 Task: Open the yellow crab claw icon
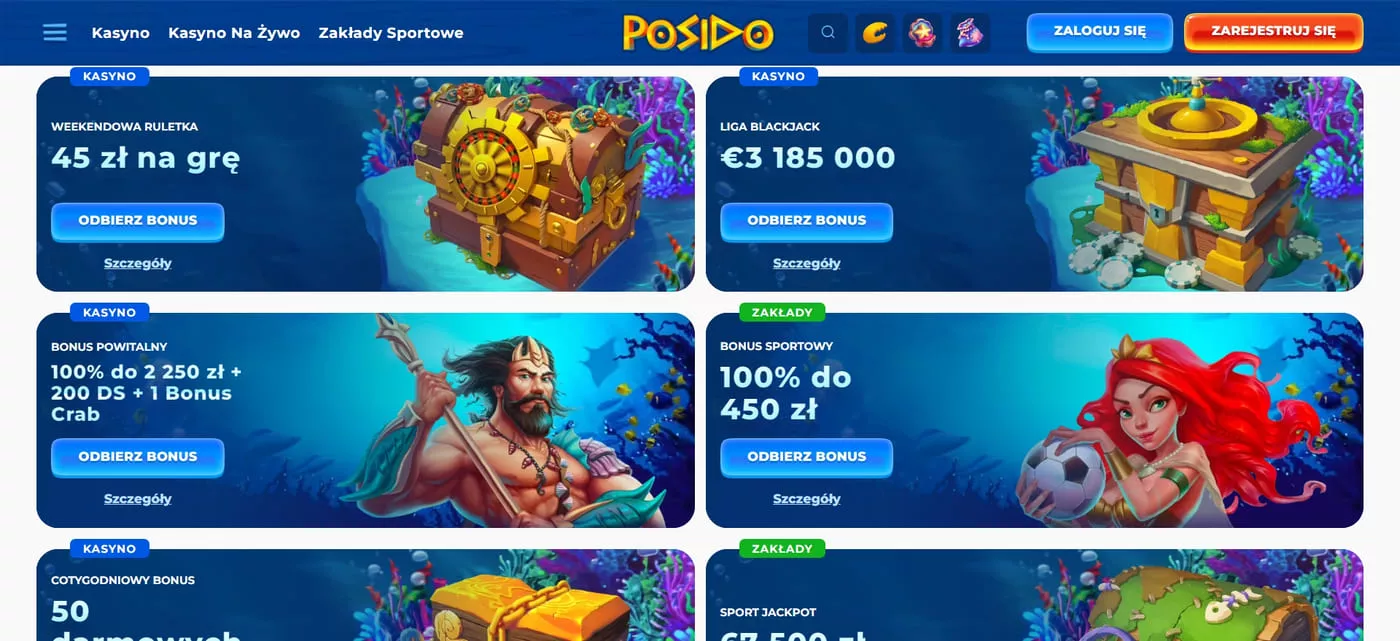(x=875, y=32)
